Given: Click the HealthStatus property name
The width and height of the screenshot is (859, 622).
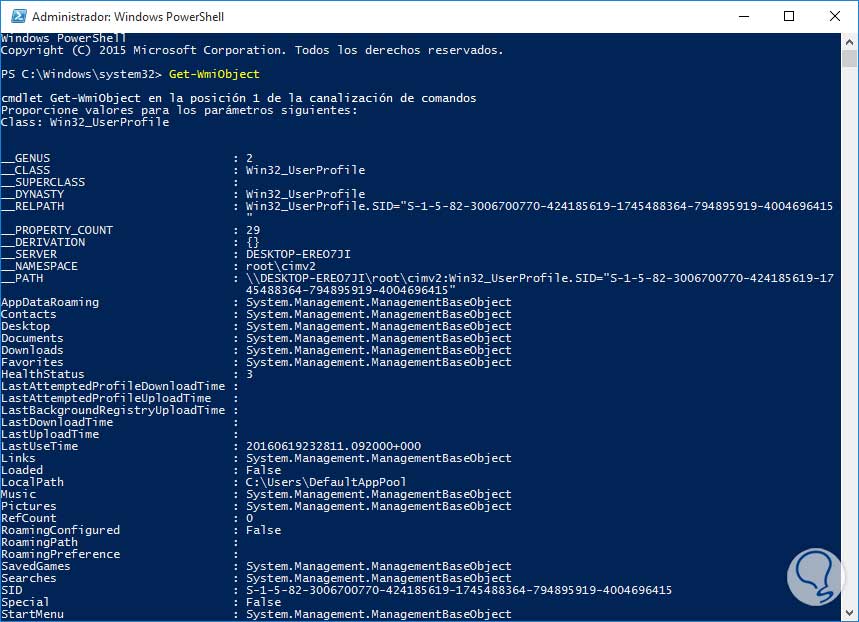Looking at the screenshot, I should (42, 374).
